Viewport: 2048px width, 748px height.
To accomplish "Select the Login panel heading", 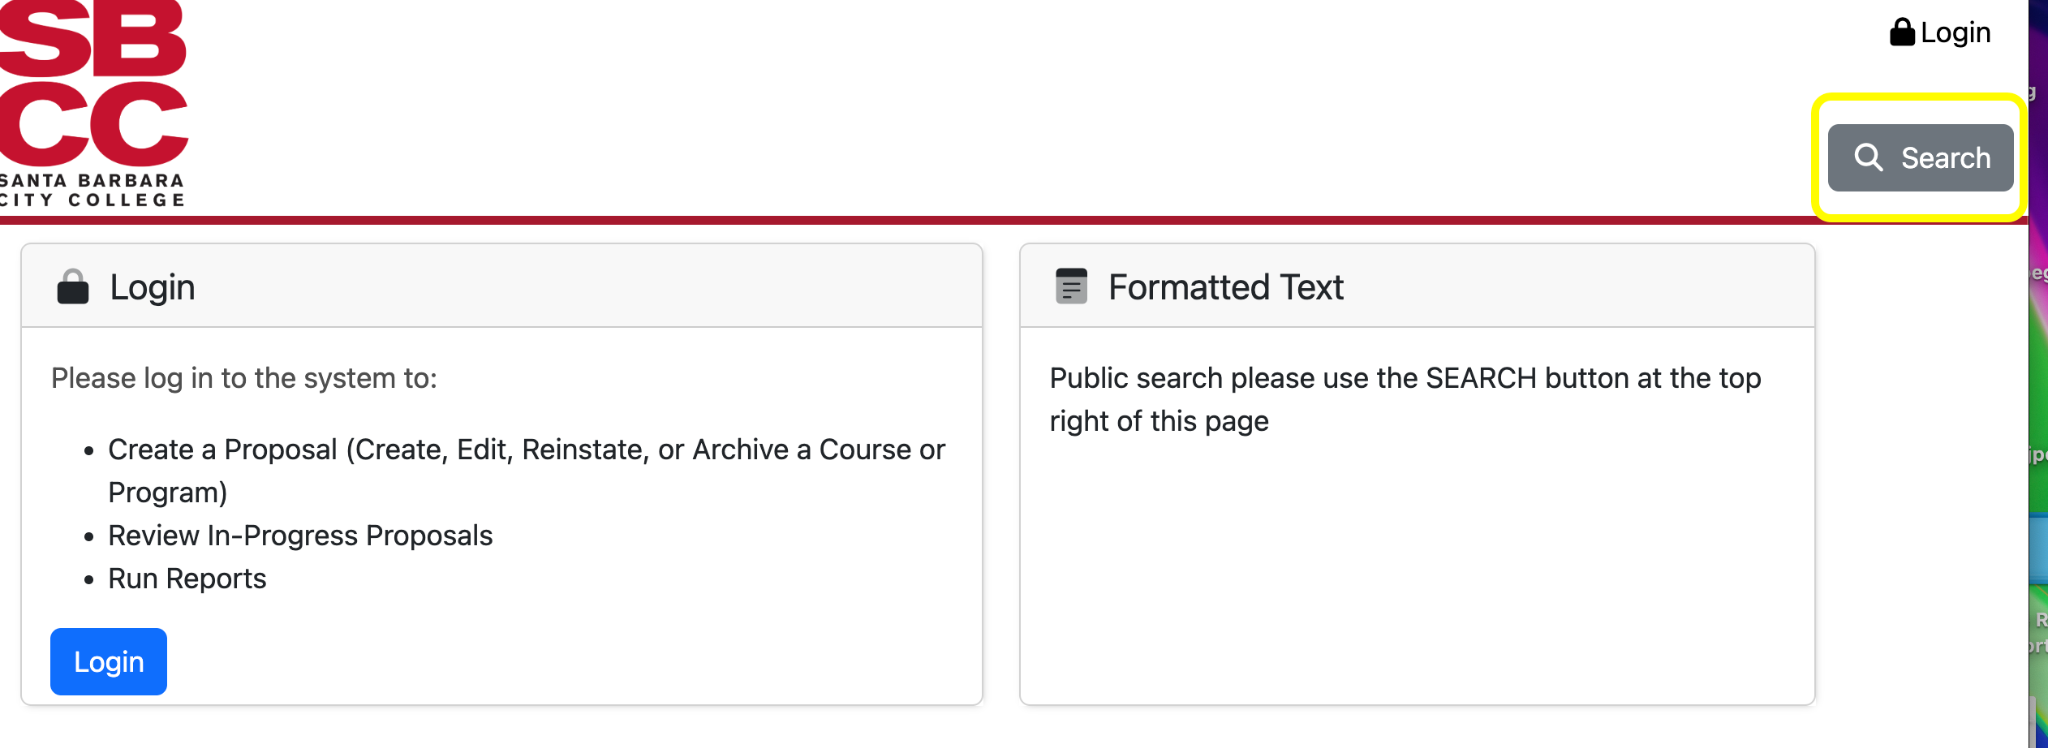I will pyautogui.click(x=152, y=287).
